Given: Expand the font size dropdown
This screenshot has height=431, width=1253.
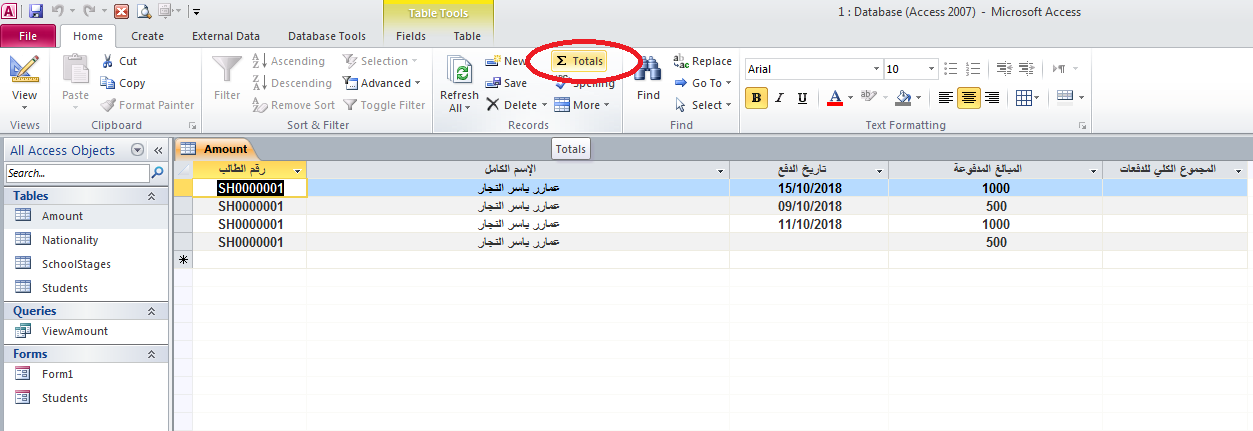Looking at the screenshot, I should pos(930,69).
